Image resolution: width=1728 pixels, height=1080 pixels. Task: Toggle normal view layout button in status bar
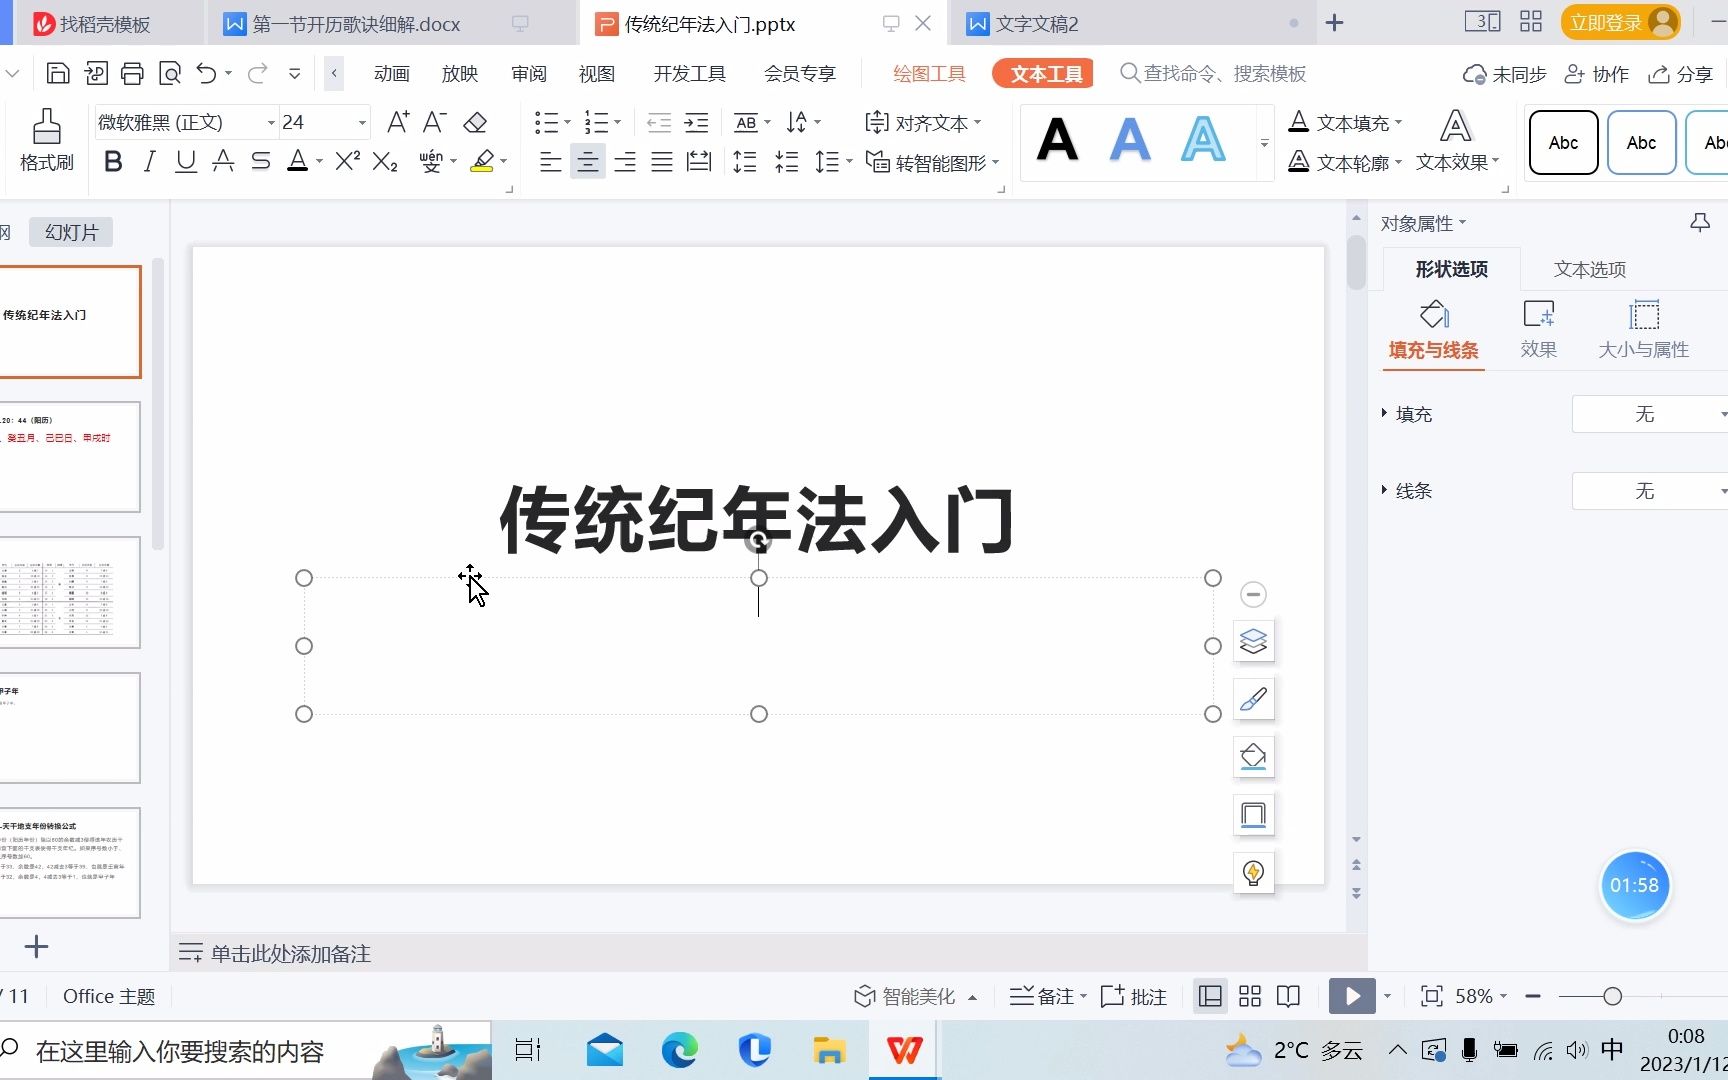pyautogui.click(x=1210, y=996)
